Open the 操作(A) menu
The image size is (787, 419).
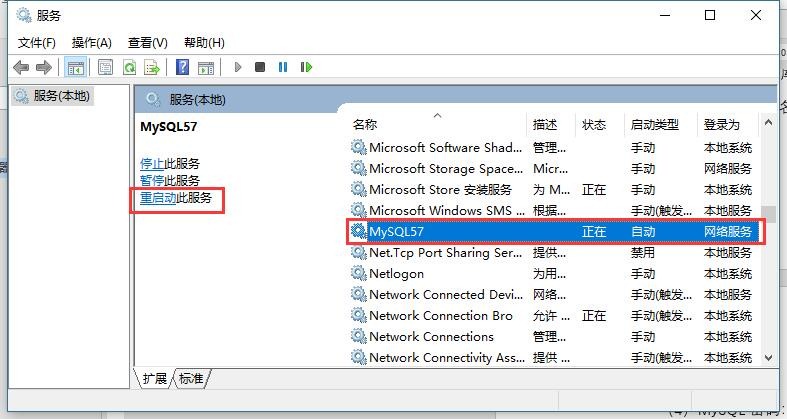point(91,42)
